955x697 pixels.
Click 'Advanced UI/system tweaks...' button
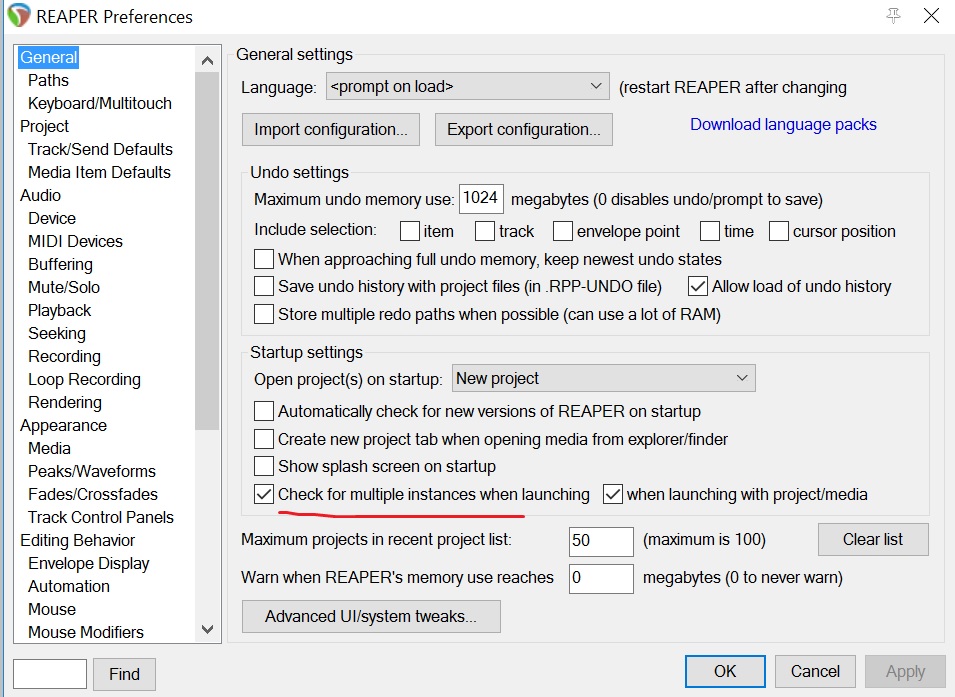coord(370,616)
